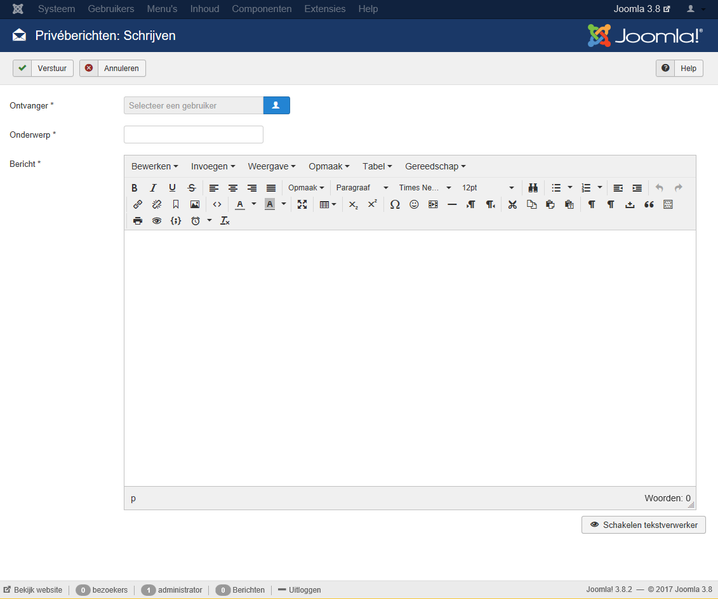
Task: Toggle fullscreen editor mode
Action: [x=302, y=204]
